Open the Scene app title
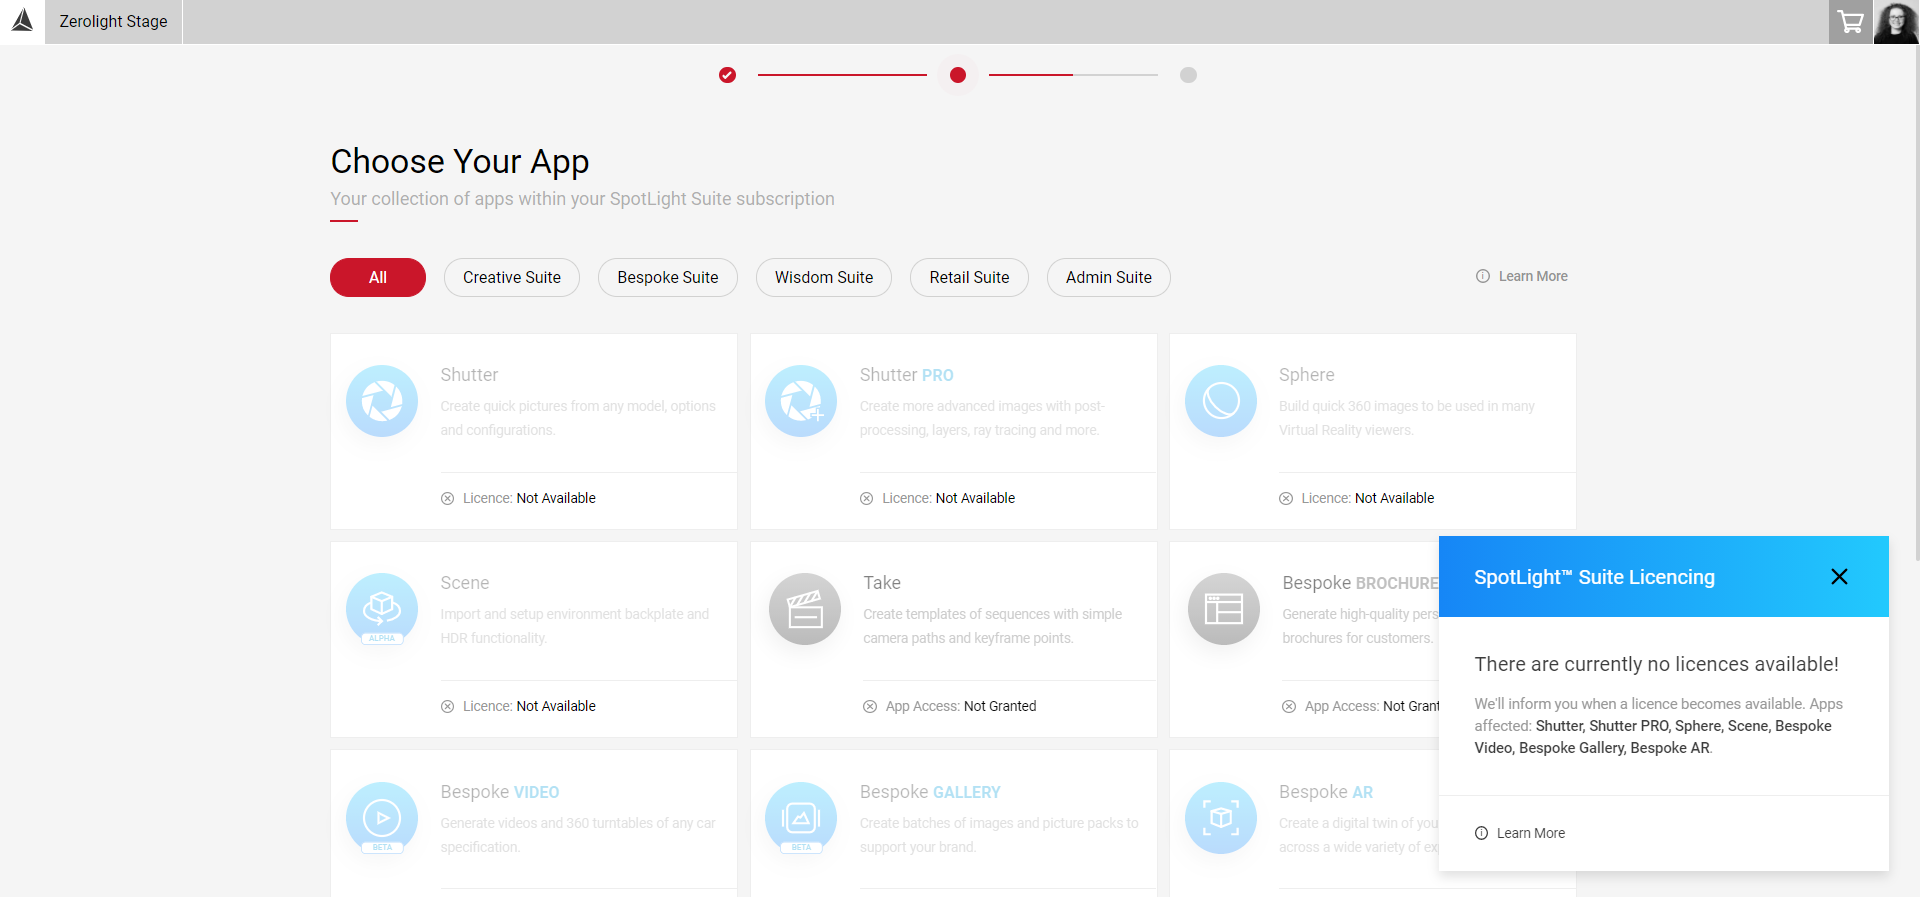The width and height of the screenshot is (1920, 897). coord(465,583)
